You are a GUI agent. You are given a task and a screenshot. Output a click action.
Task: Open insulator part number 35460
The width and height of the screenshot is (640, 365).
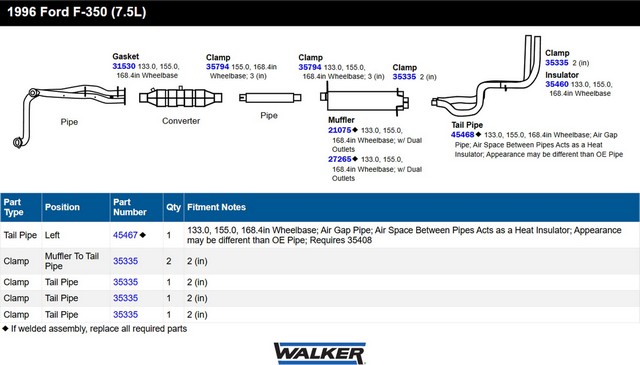(x=557, y=84)
